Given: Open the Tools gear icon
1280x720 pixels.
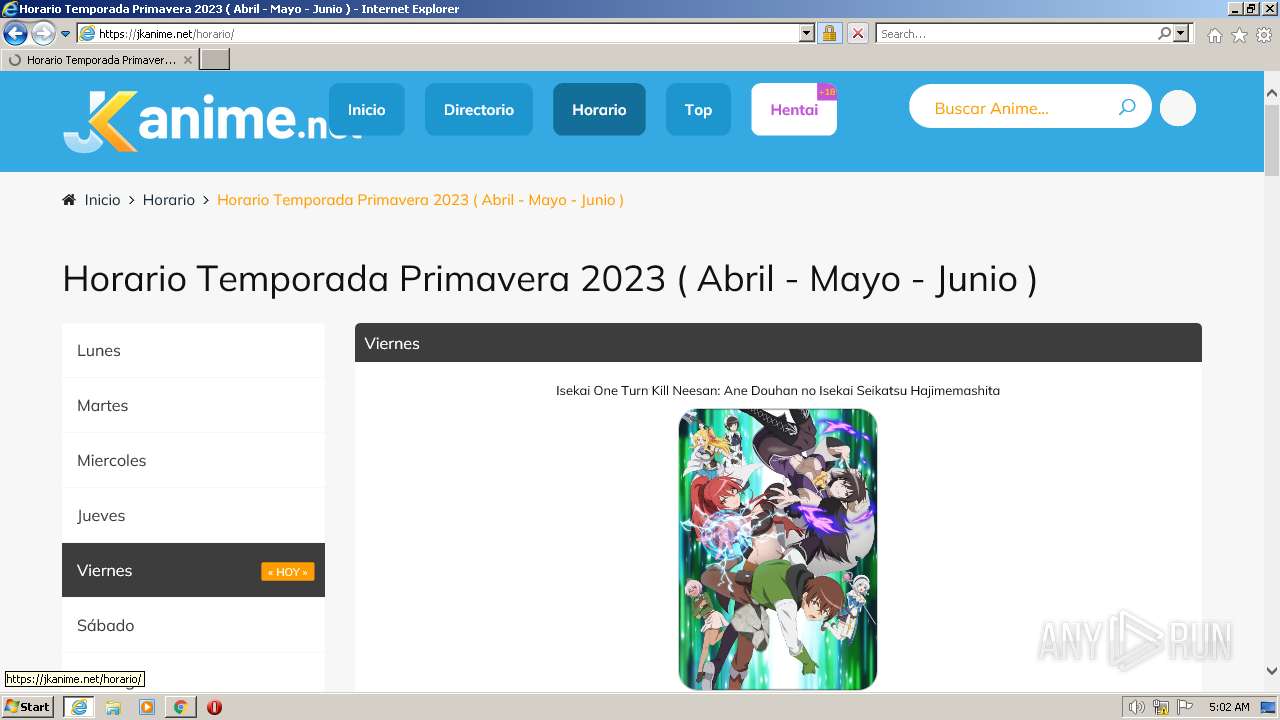Looking at the screenshot, I should [x=1264, y=35].
